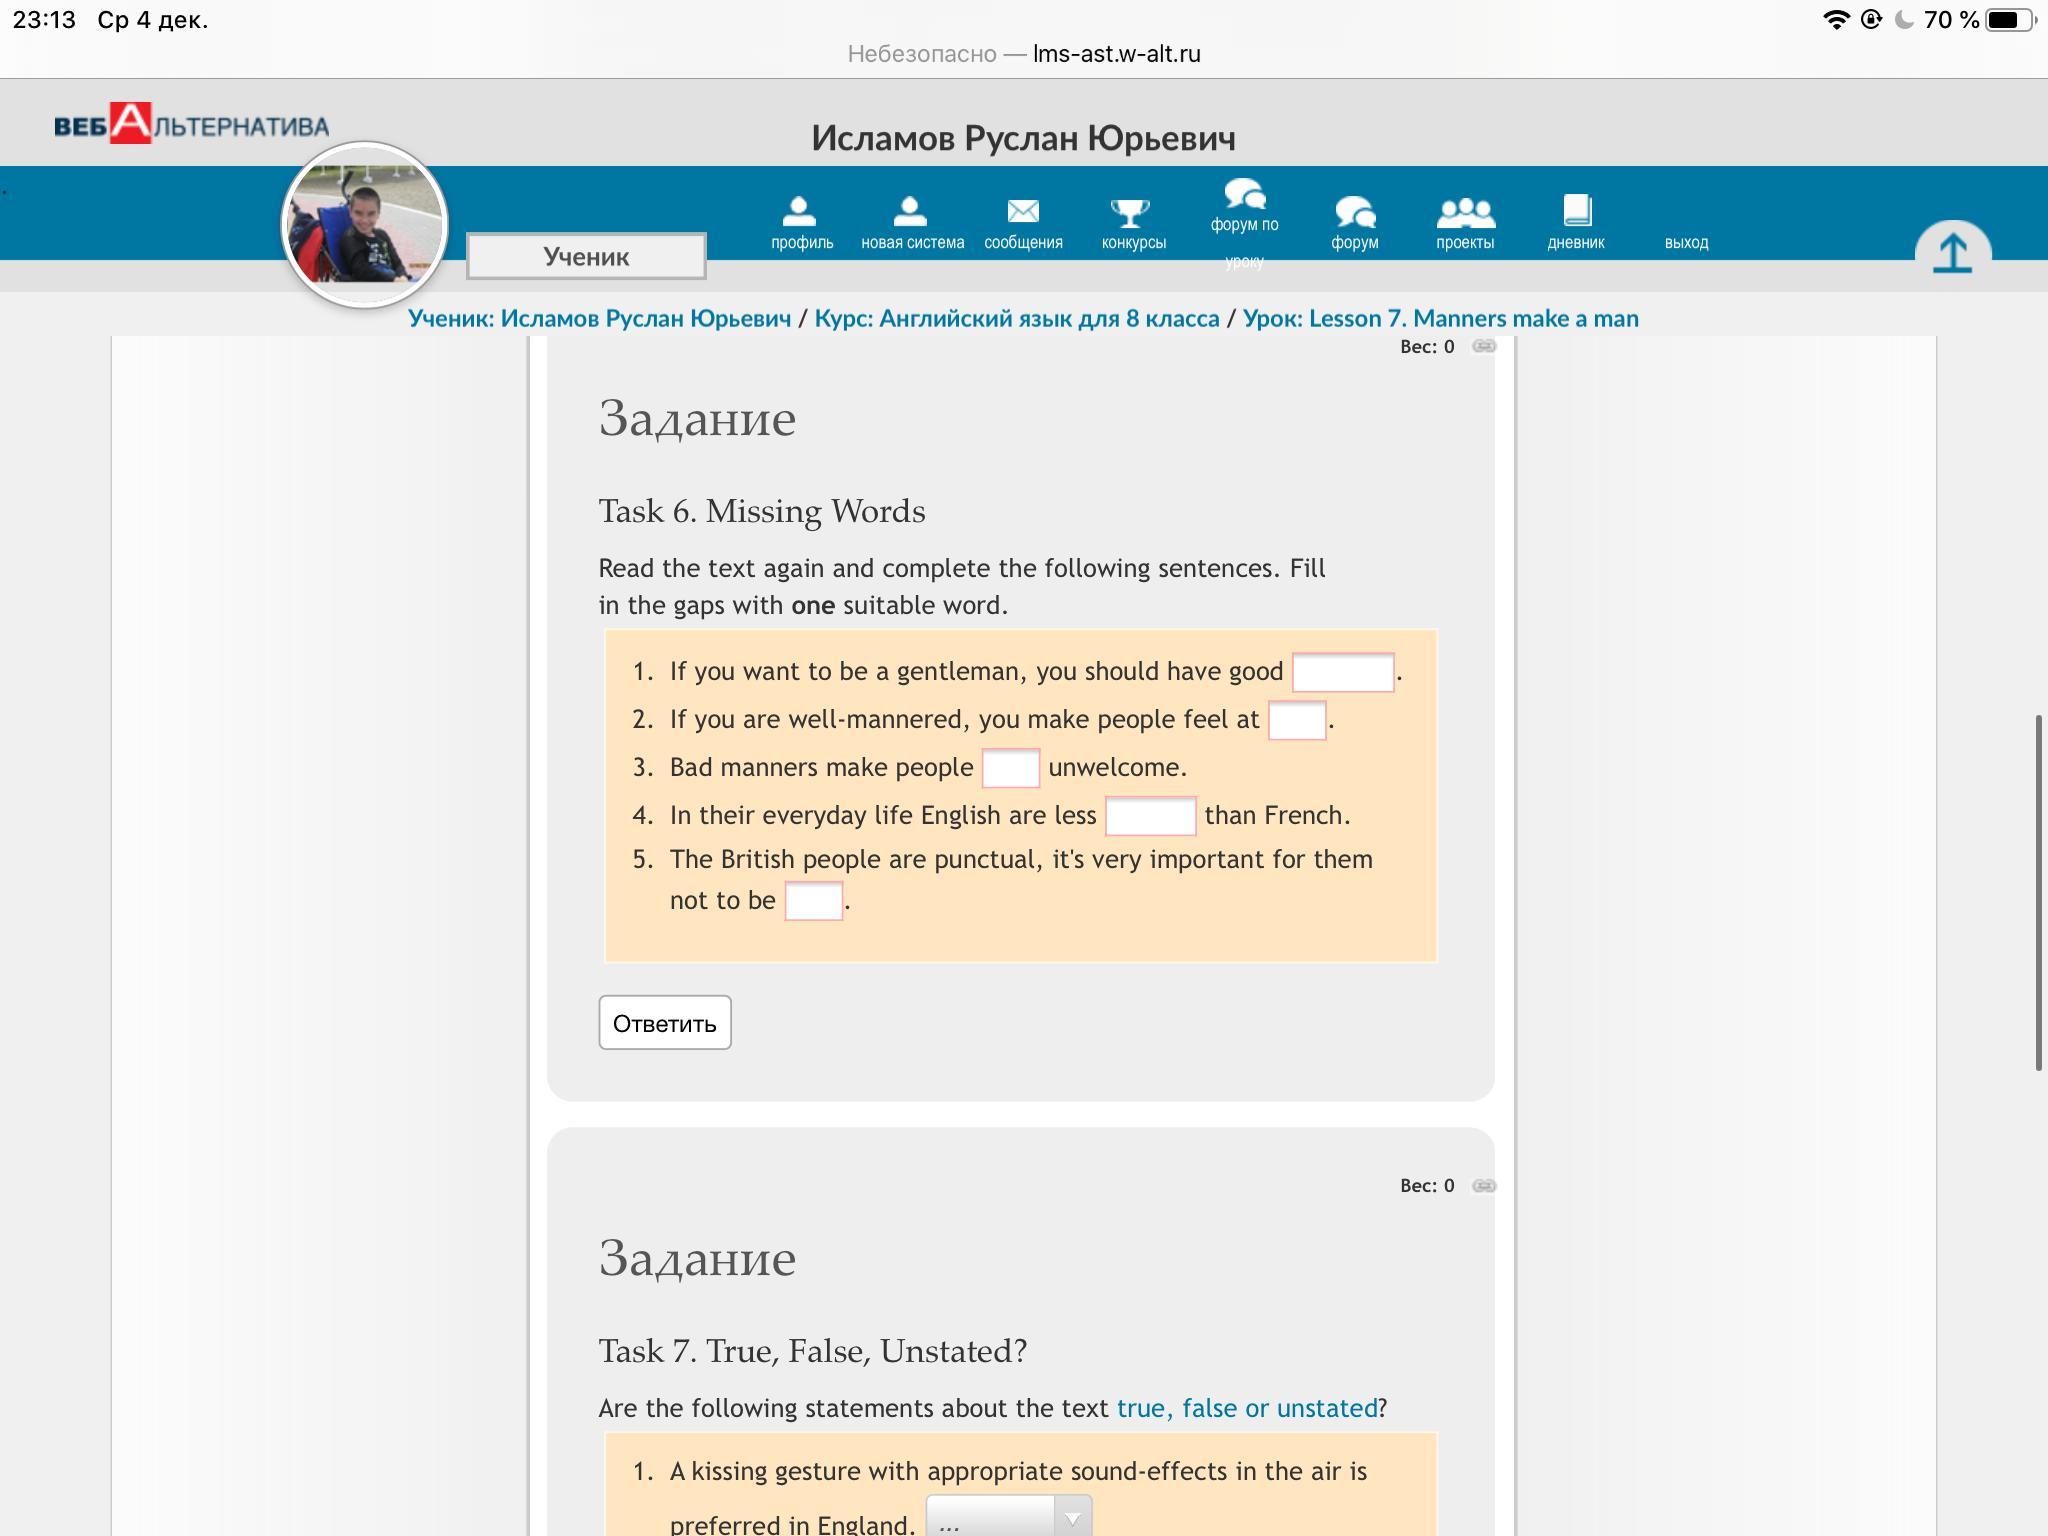The image size is (2048, 1536).
Task: Click Task 6 permalink chain icon
Action: click(x=1484, y=346)
